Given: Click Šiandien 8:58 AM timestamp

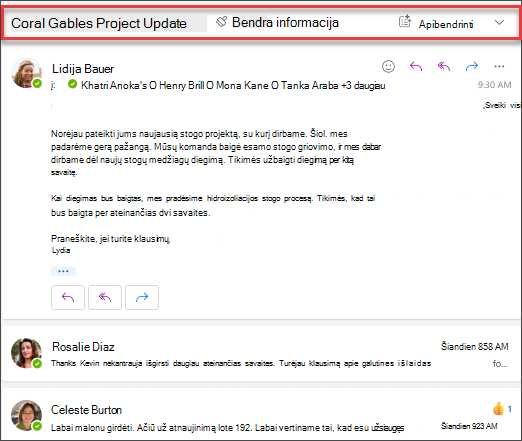Looking at the screenshot, I should pos(475,347).
